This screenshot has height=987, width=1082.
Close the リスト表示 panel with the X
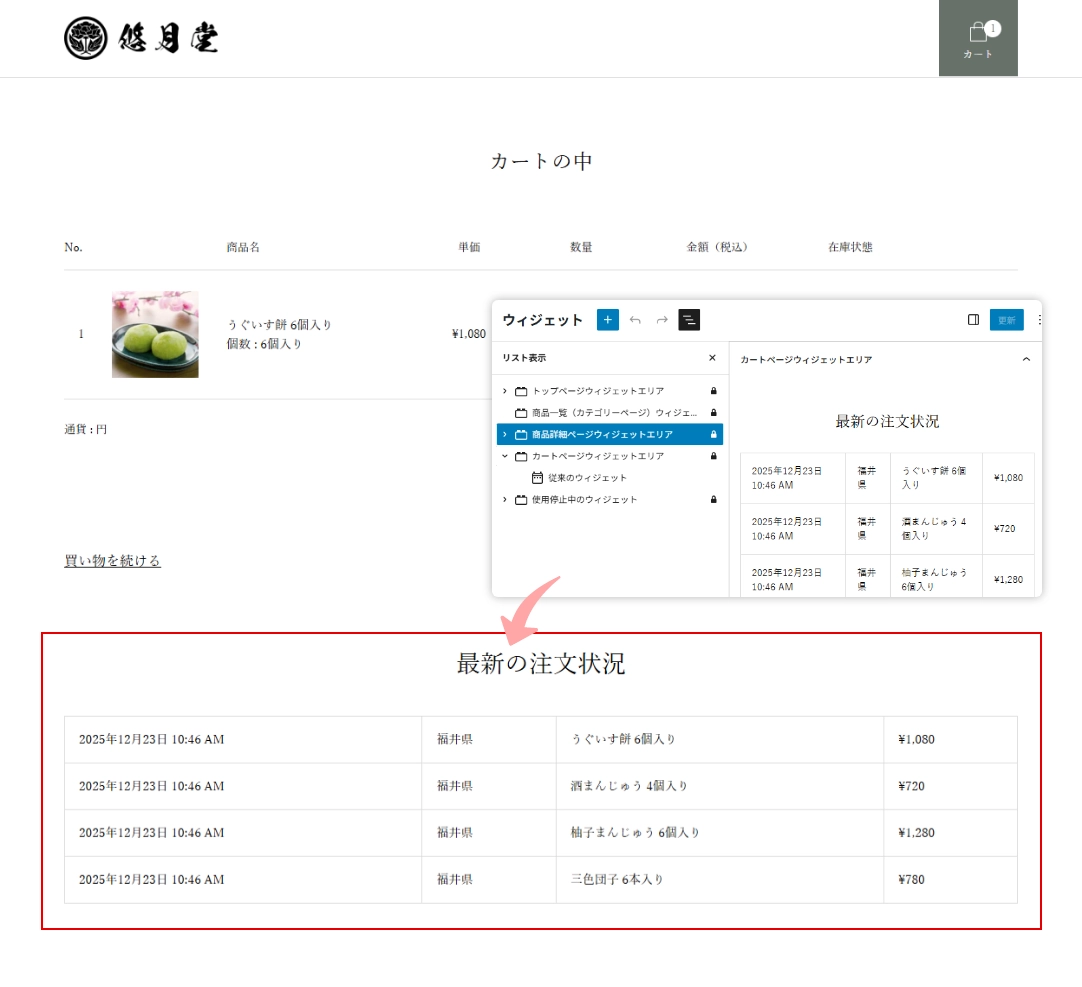[x=712, y=357]
